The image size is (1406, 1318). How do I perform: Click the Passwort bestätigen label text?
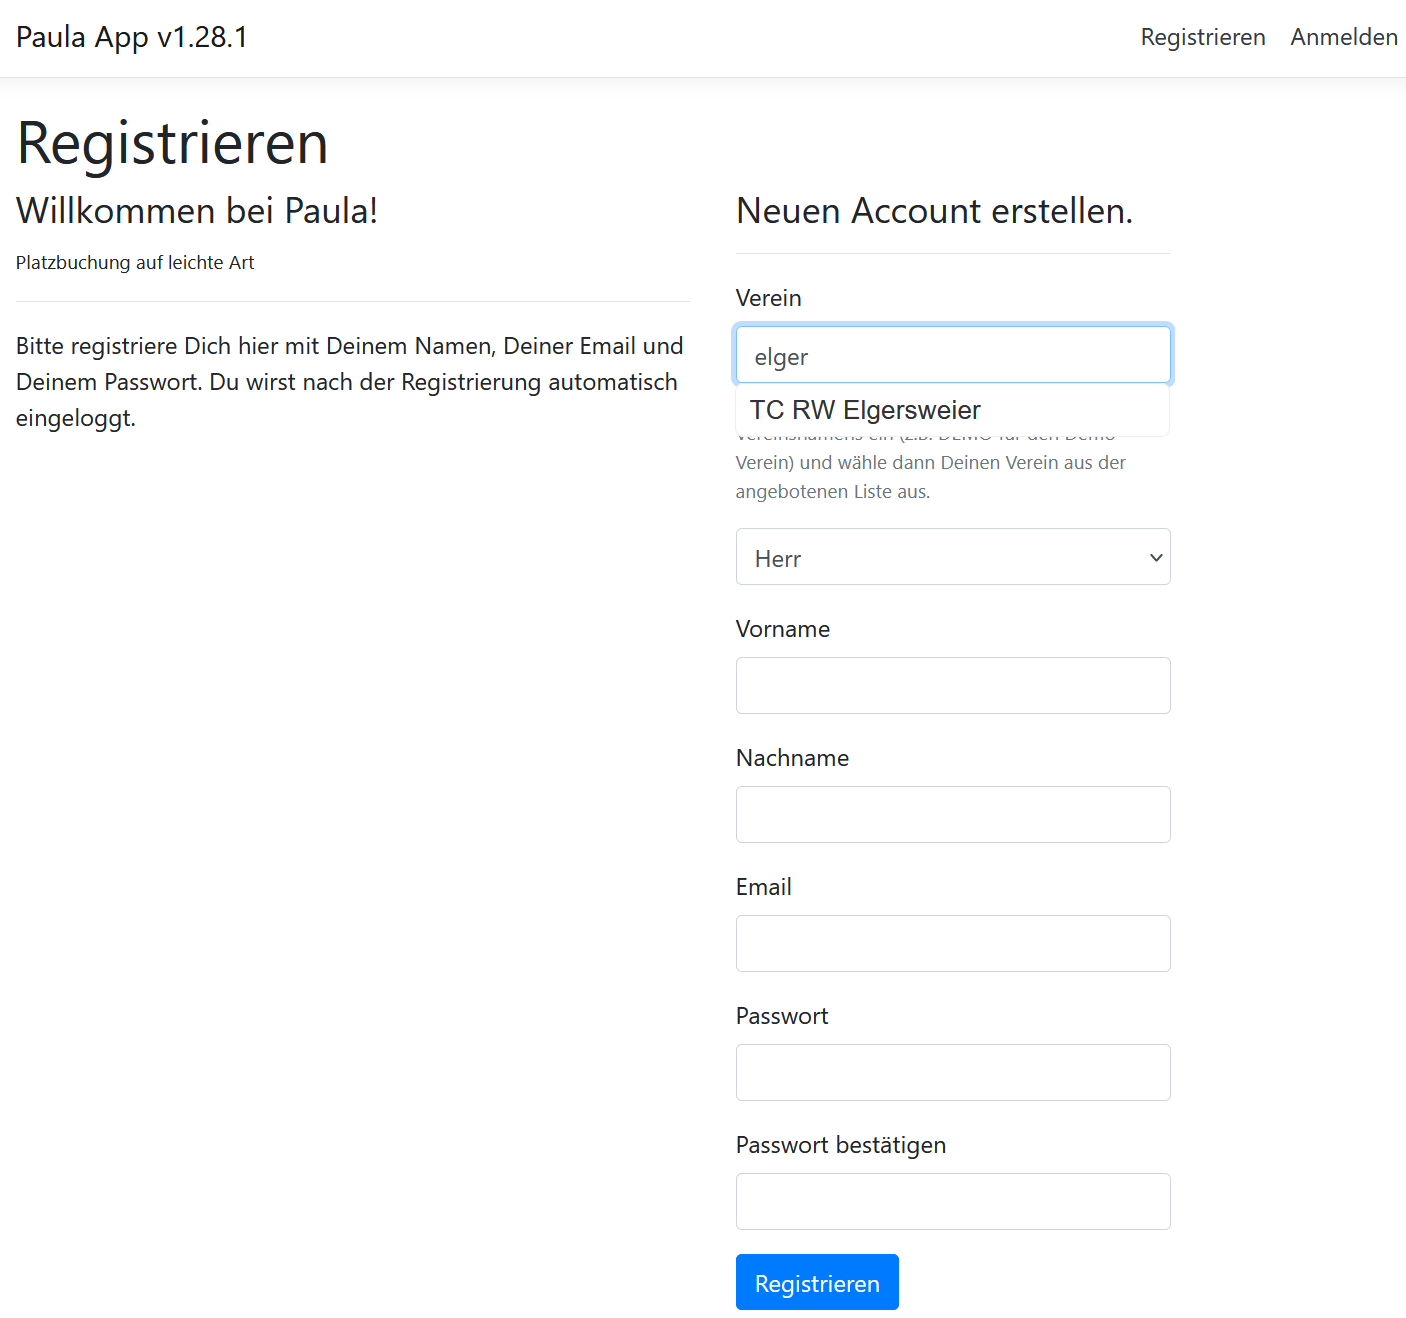pyautogui.click(x=840, y=1145)
